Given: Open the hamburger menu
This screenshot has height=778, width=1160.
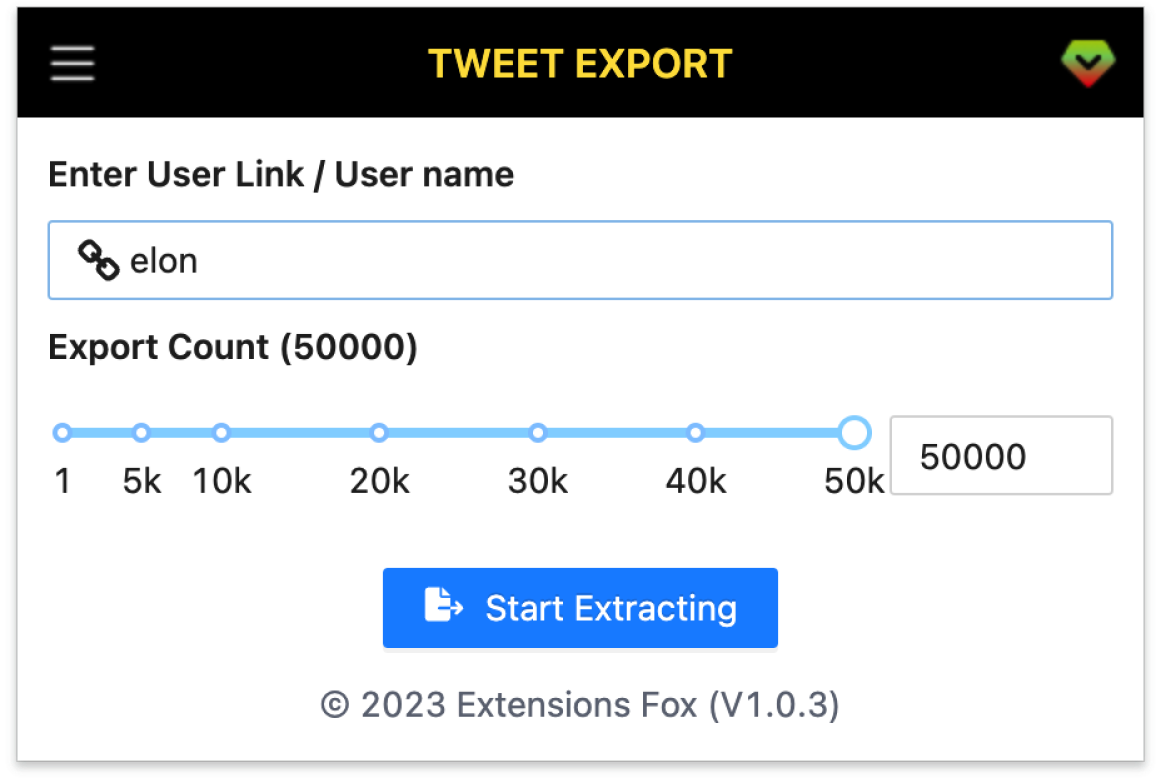Looking at the screenshot, I should [x=73, y=64].
